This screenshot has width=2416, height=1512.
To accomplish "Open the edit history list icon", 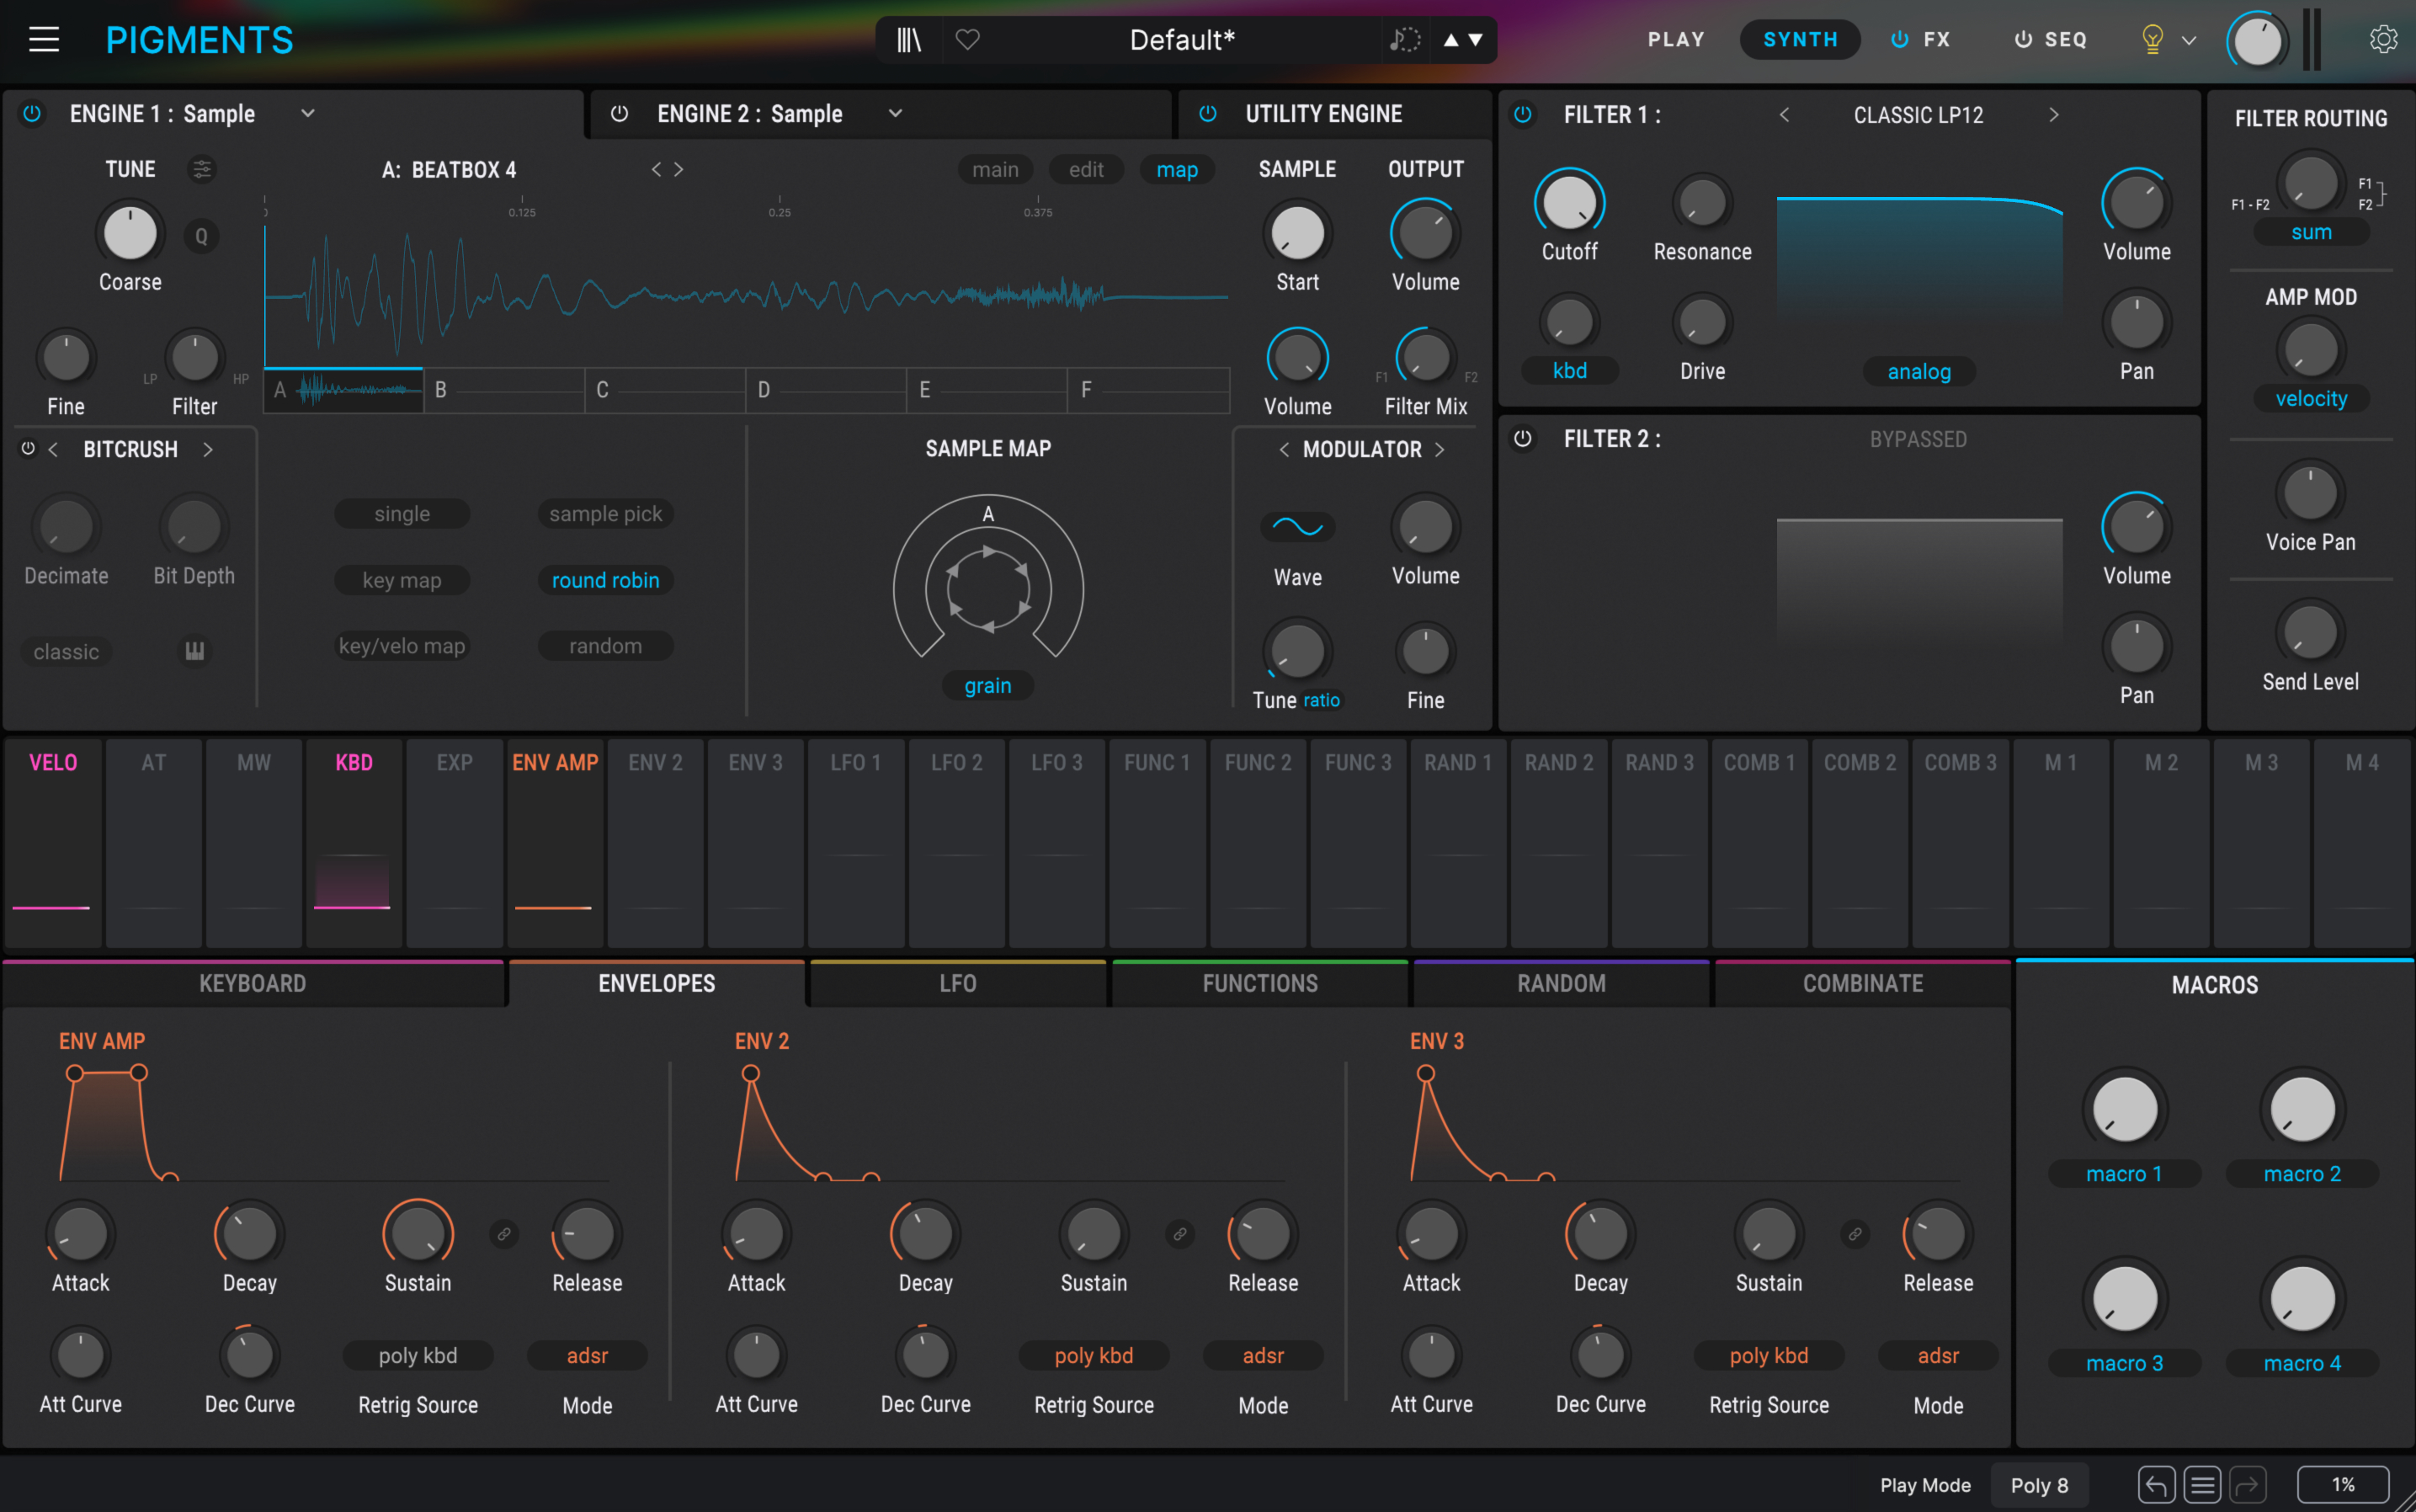I will 2202,1485.
